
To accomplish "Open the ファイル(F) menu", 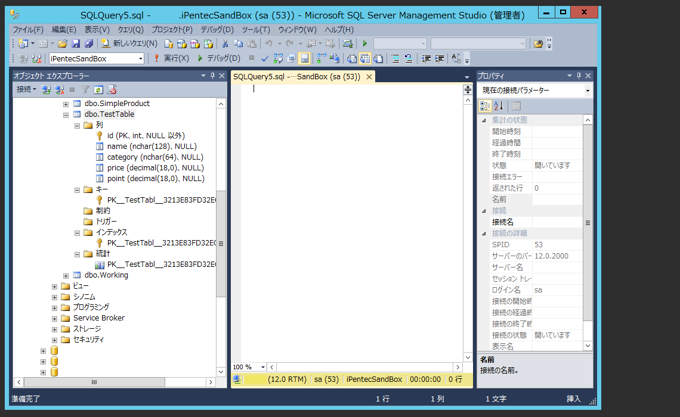I will 28,29.
